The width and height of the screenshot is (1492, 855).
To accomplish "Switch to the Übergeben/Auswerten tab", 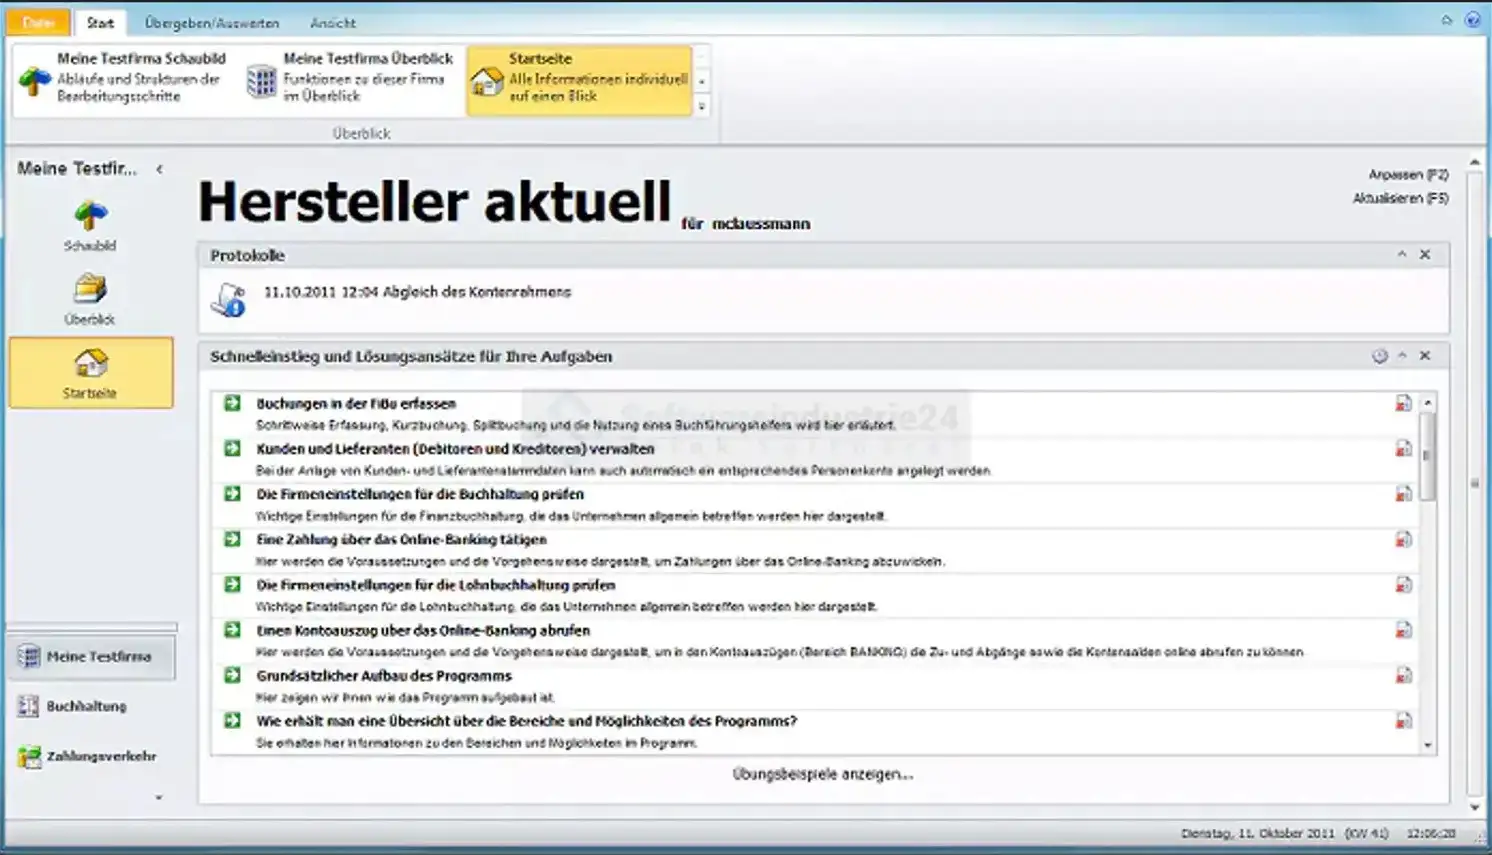I will (211, 22).
